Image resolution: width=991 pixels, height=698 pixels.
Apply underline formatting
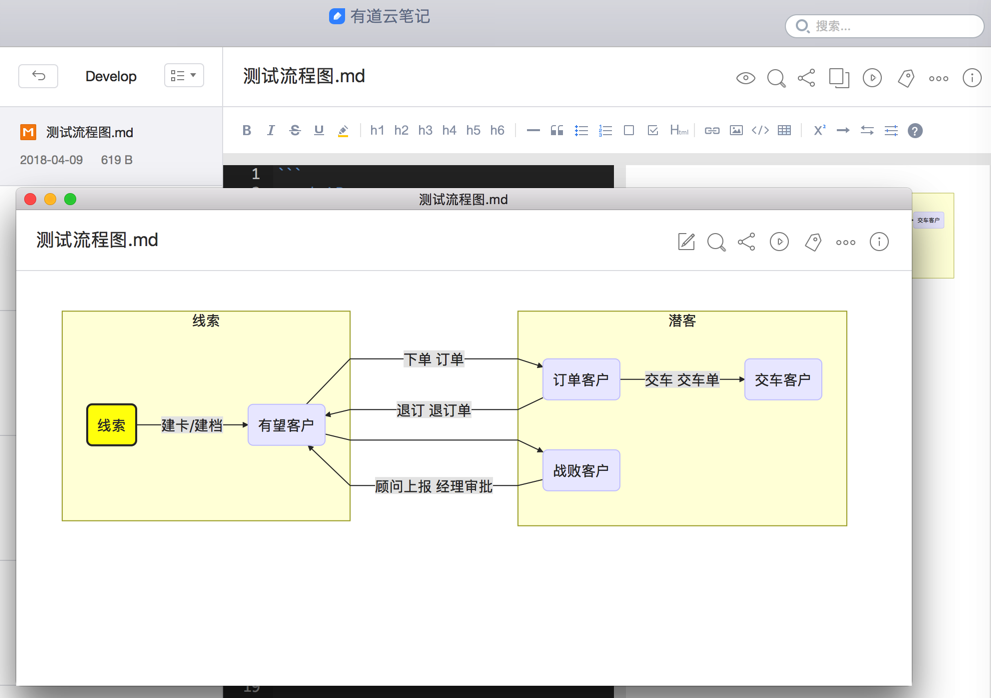pyautogui.click(x=319, y=130)
